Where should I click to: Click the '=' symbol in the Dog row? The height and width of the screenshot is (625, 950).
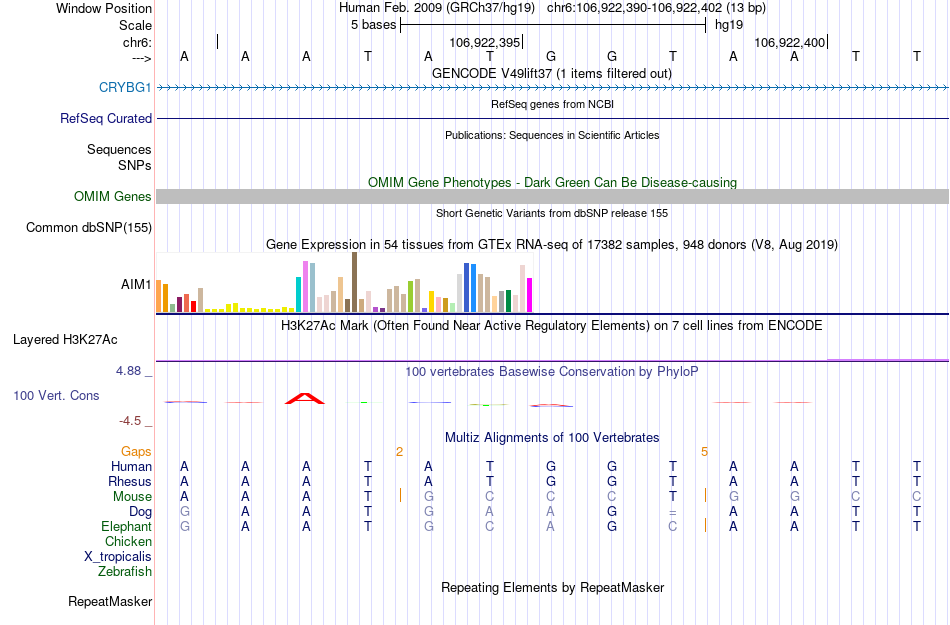673,512
